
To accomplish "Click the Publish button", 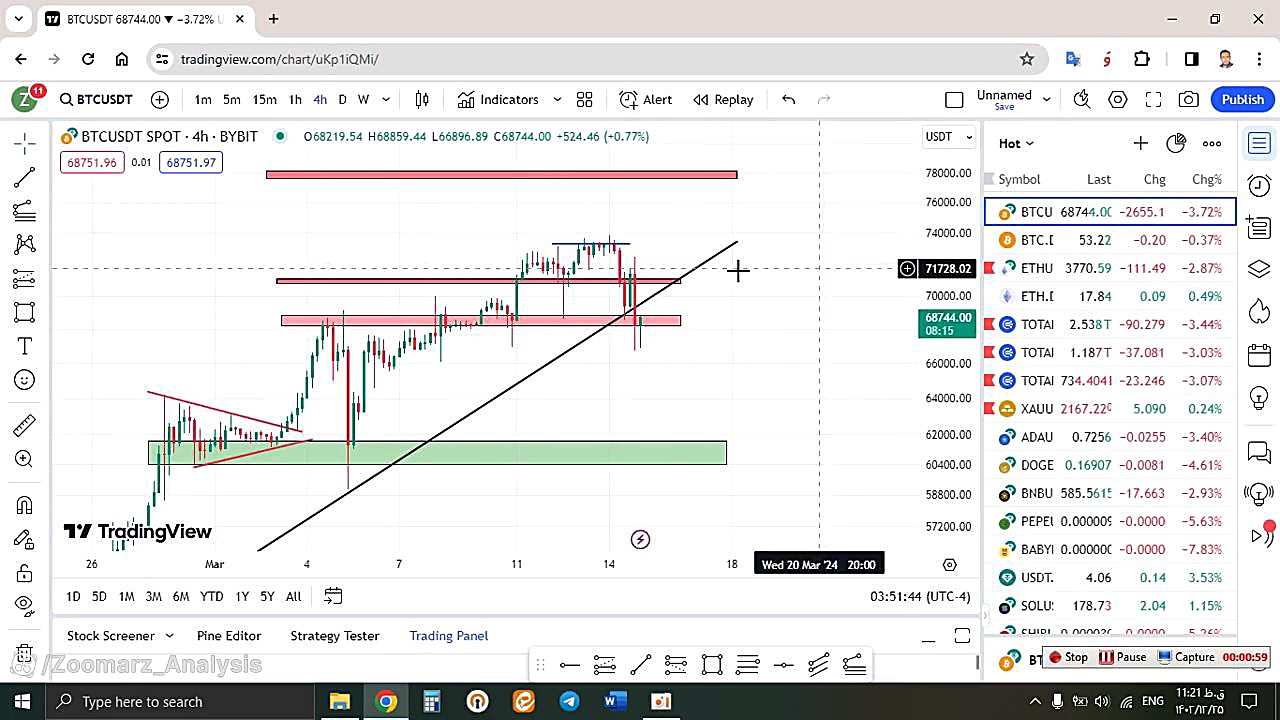I will [x=1242, y=99].
